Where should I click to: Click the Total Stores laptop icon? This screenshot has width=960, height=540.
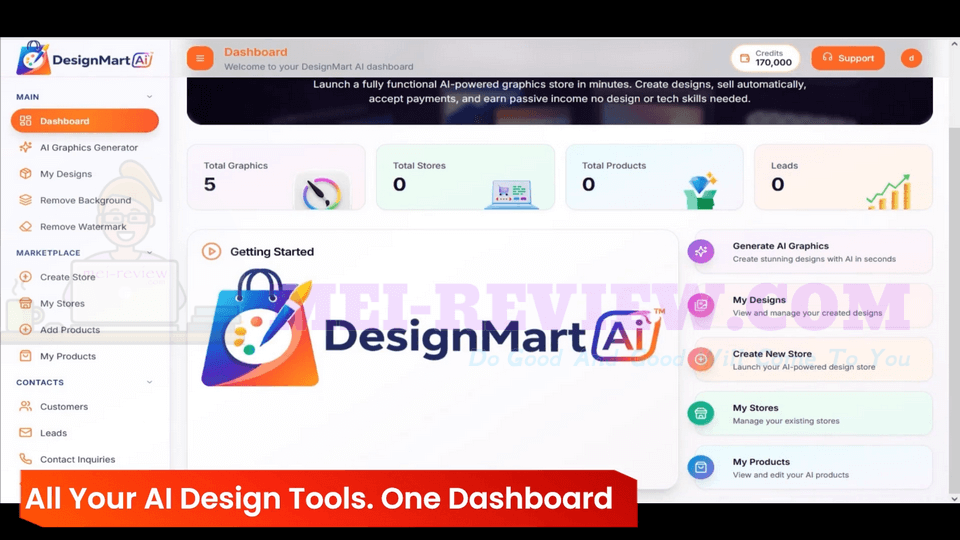(512, 194)
